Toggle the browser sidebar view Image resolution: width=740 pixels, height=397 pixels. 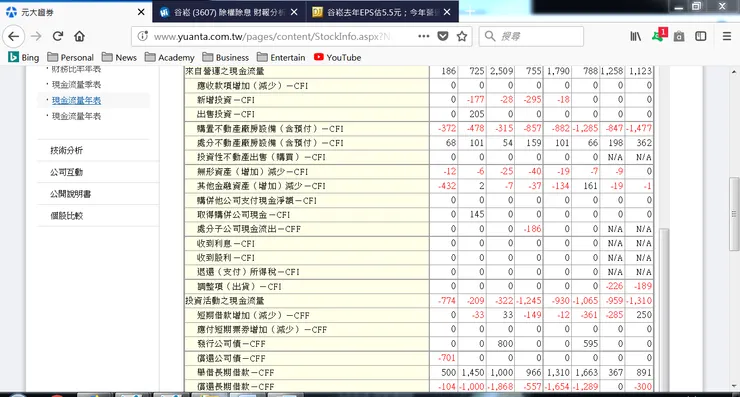coord(701,36)
